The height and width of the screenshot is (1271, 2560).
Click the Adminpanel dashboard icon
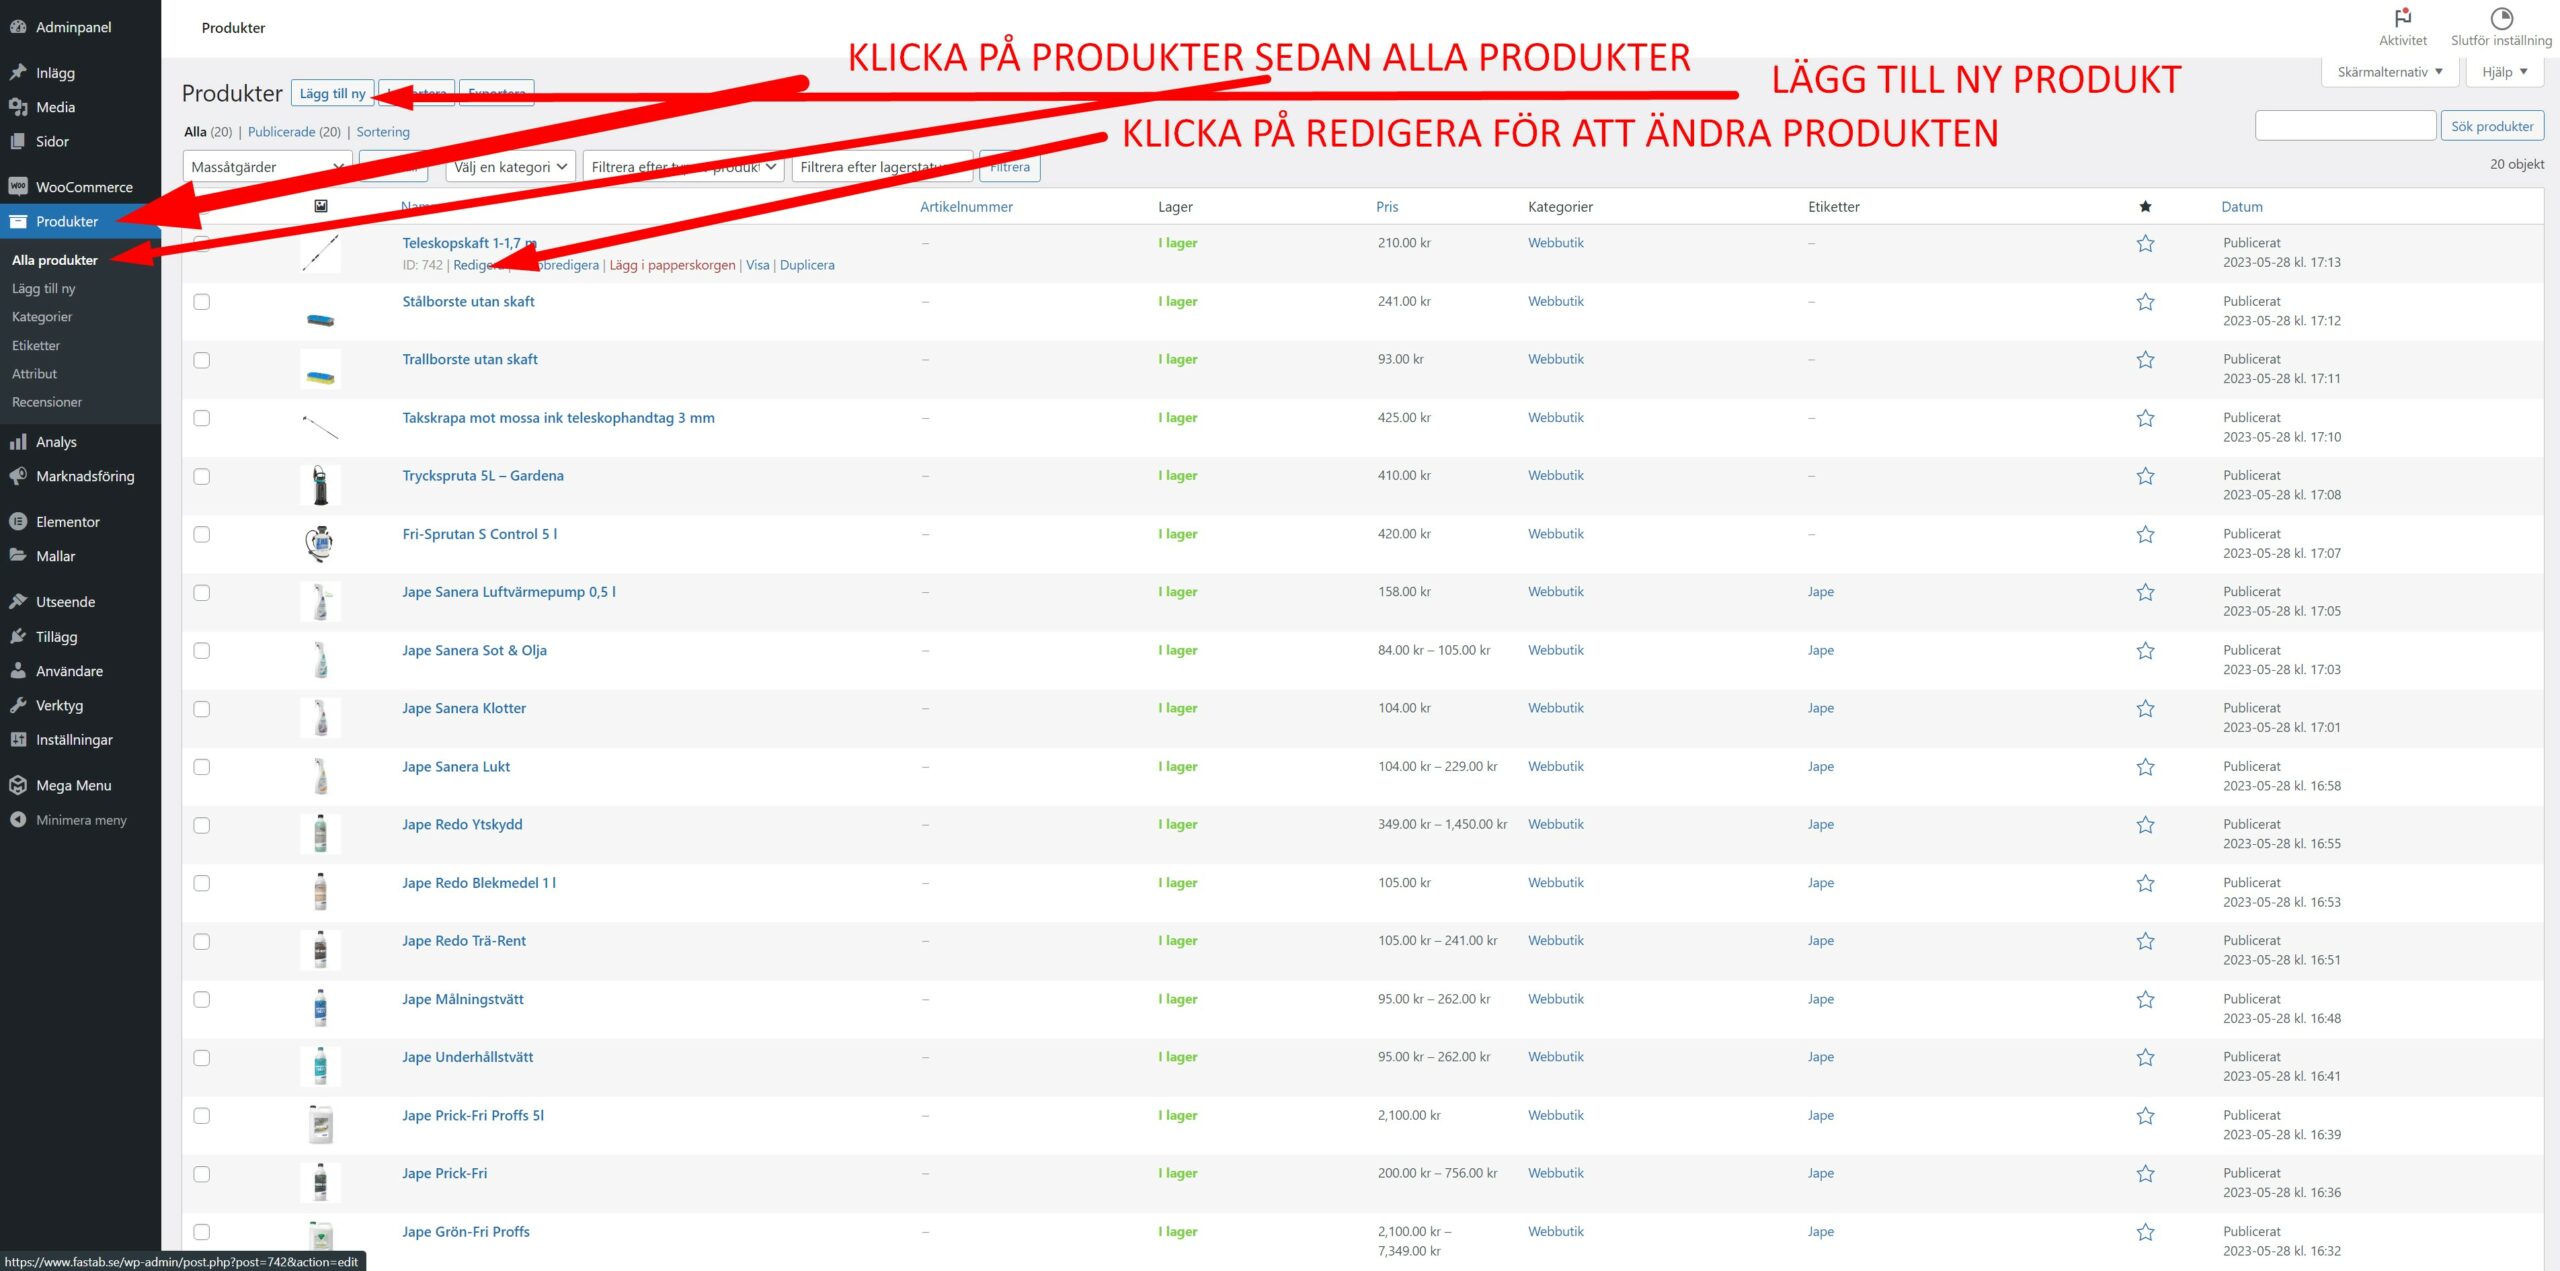(x=18, y=27)
